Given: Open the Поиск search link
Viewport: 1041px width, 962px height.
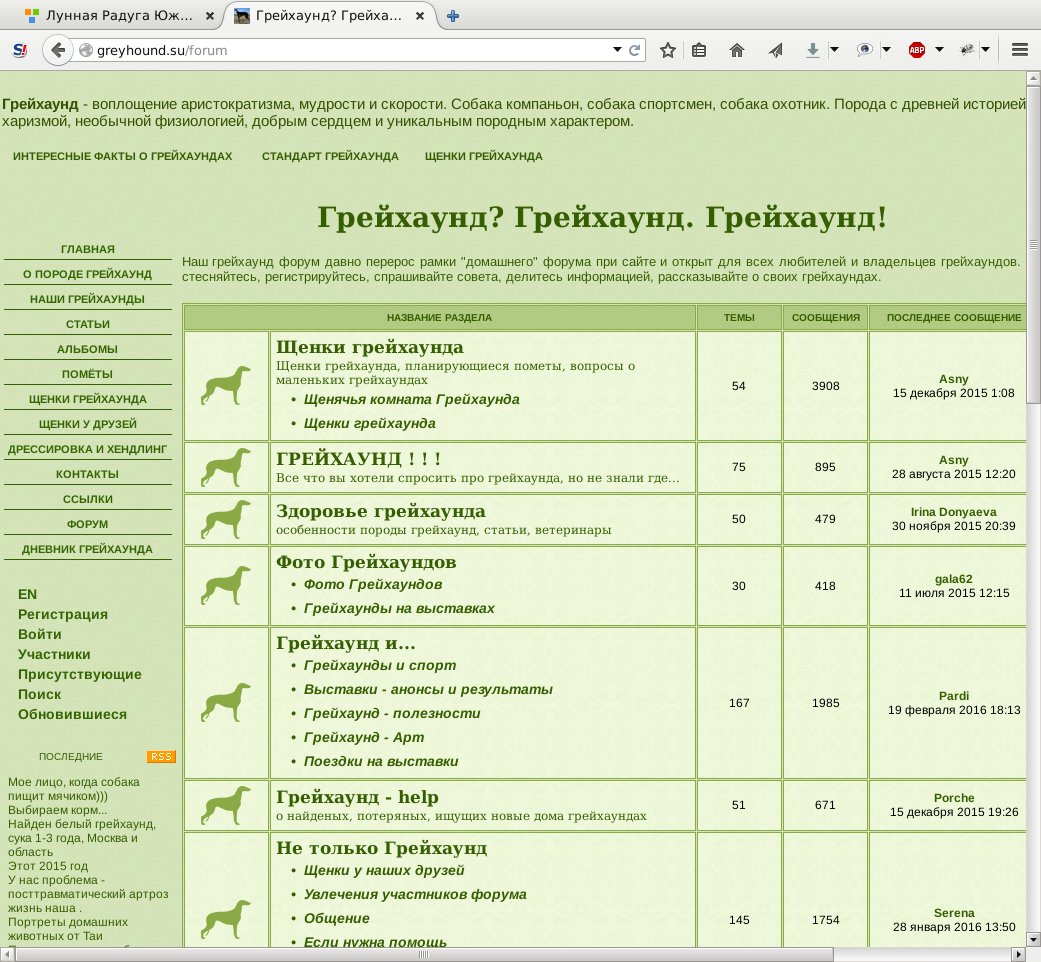Looking at the screenshot, I should click(x=40, y=694).
